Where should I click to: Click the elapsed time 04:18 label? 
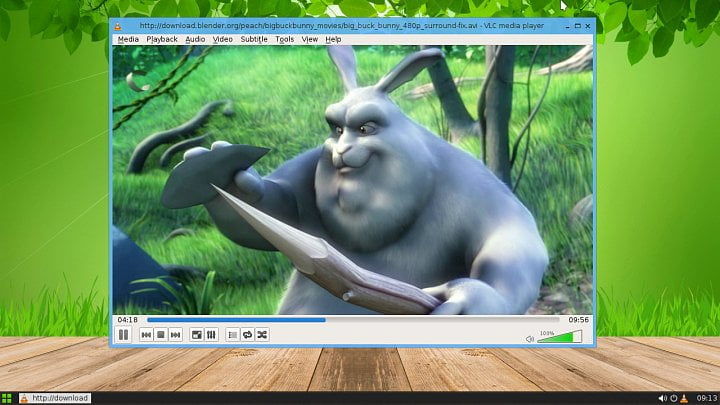pyautogui.click(x=127, y=320)
